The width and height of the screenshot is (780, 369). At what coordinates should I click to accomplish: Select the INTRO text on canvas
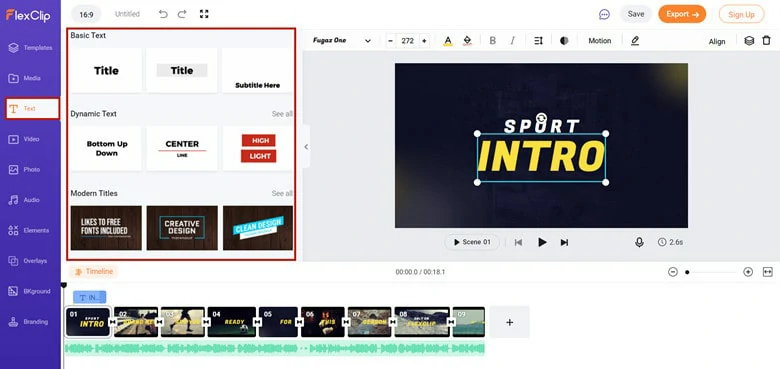541,157
